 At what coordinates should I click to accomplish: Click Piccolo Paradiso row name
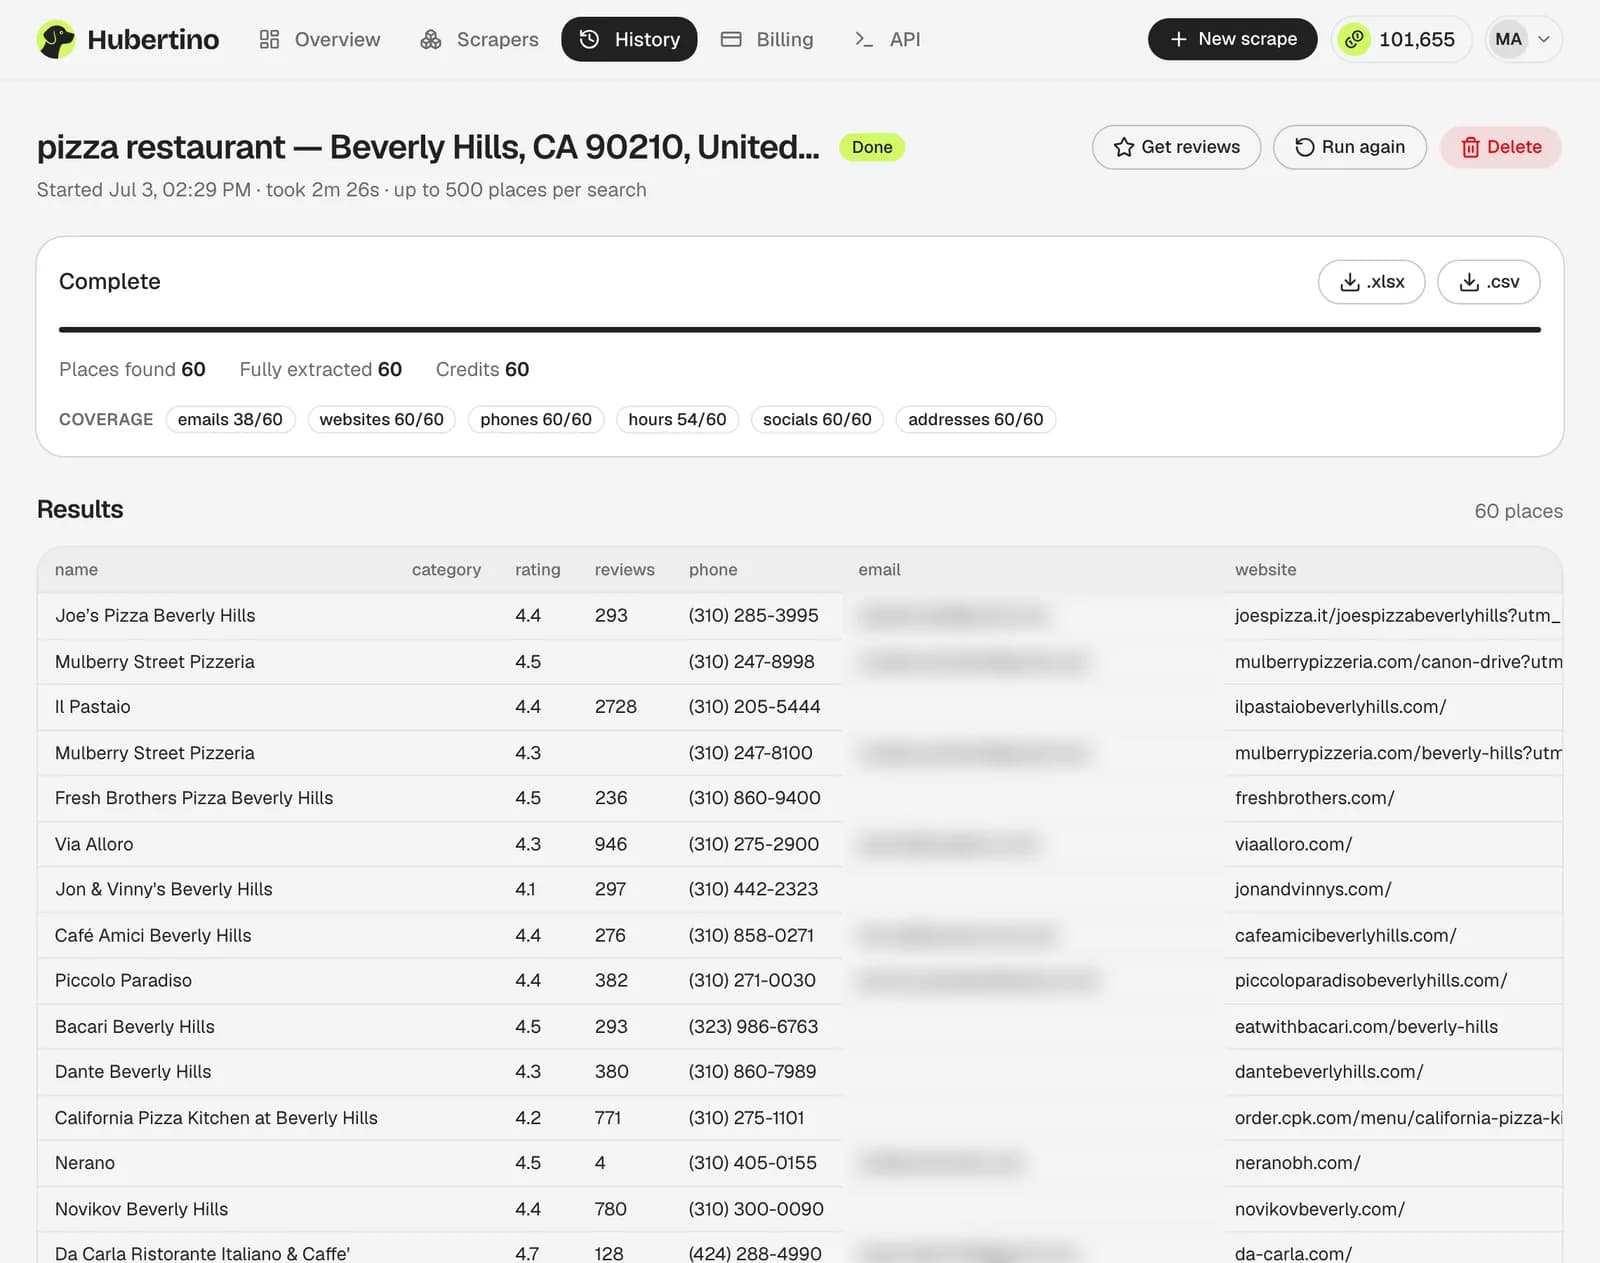pyautogui.click(x=123, y=981)
